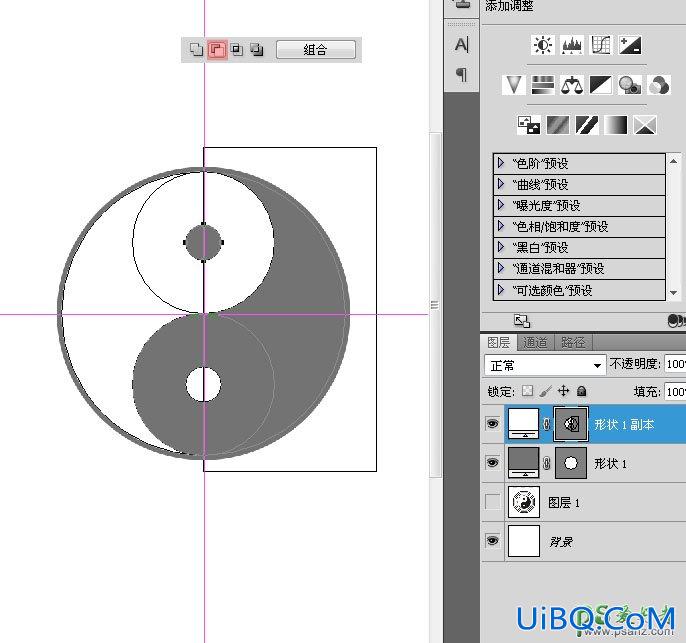Add a Vibrance adjustment
The height and width of the screenshot is (643, 686).
tap(514, 84)
